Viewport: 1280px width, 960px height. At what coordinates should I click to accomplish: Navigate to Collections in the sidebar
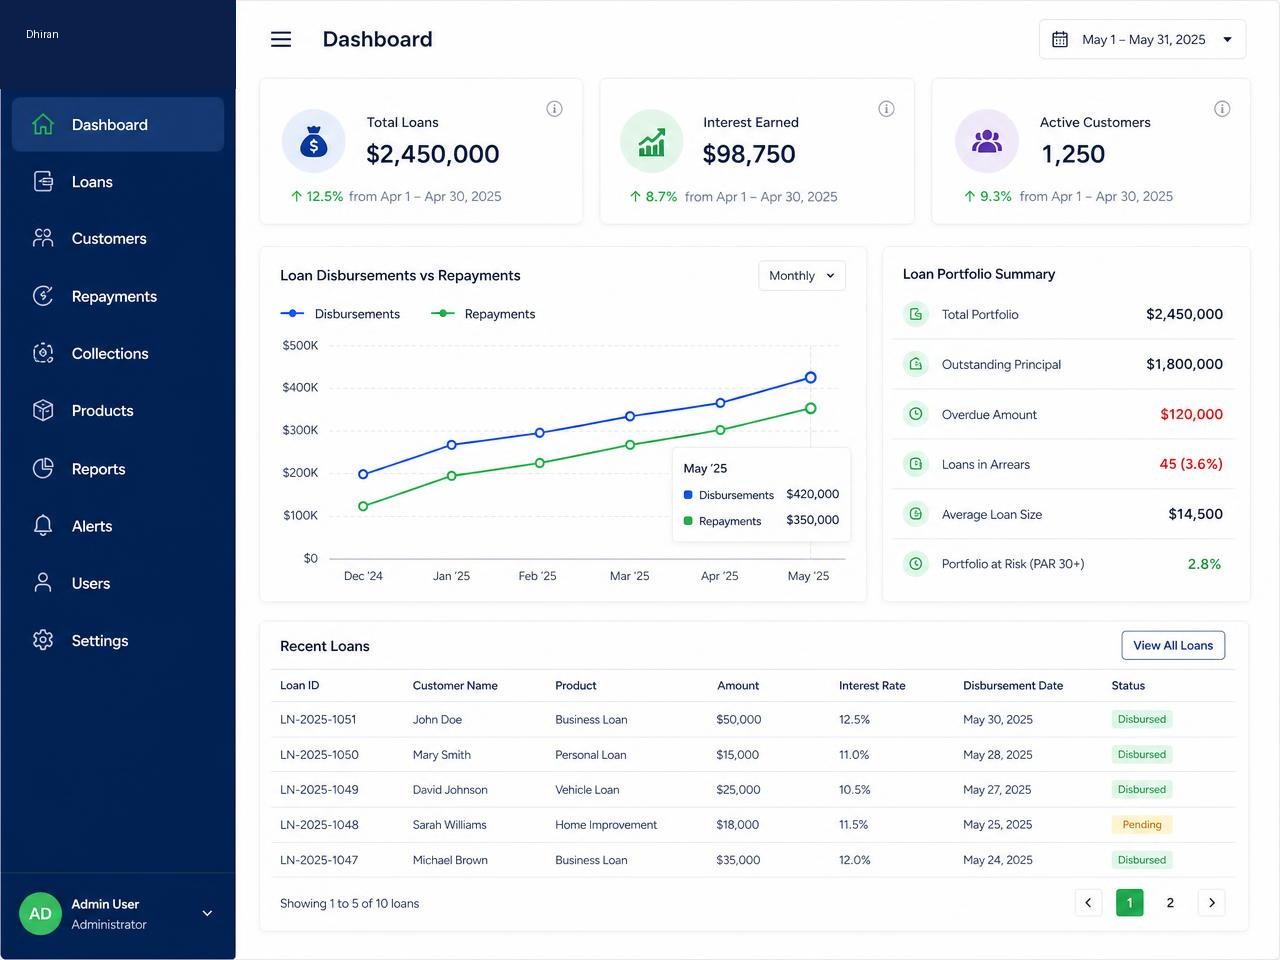[118, 354]
